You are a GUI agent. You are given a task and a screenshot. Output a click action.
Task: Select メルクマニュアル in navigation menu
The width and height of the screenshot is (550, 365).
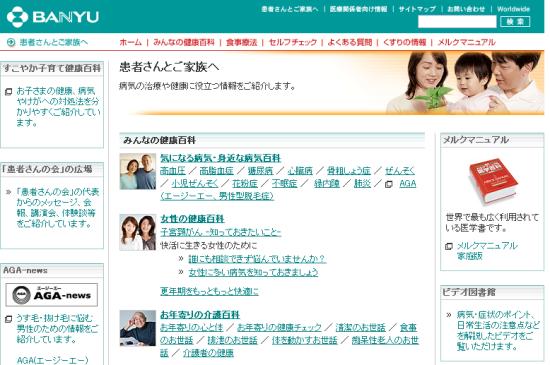(x=466, y=42)
